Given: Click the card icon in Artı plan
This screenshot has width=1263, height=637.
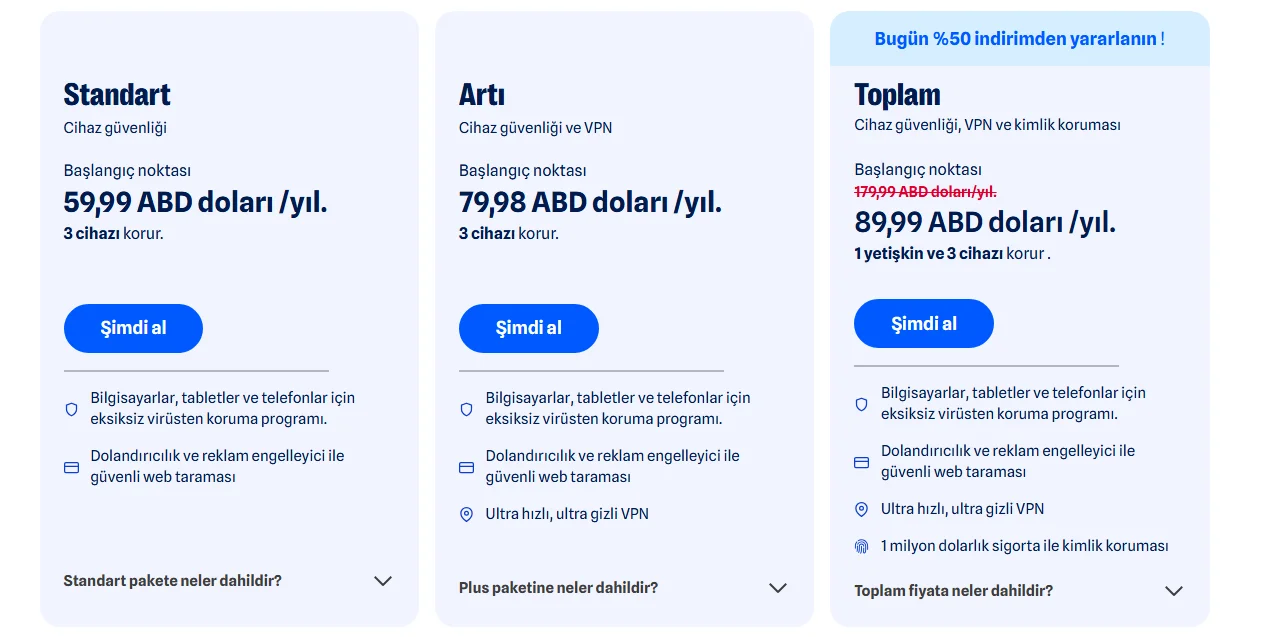Looking at the screenshot, I should 466,467.
